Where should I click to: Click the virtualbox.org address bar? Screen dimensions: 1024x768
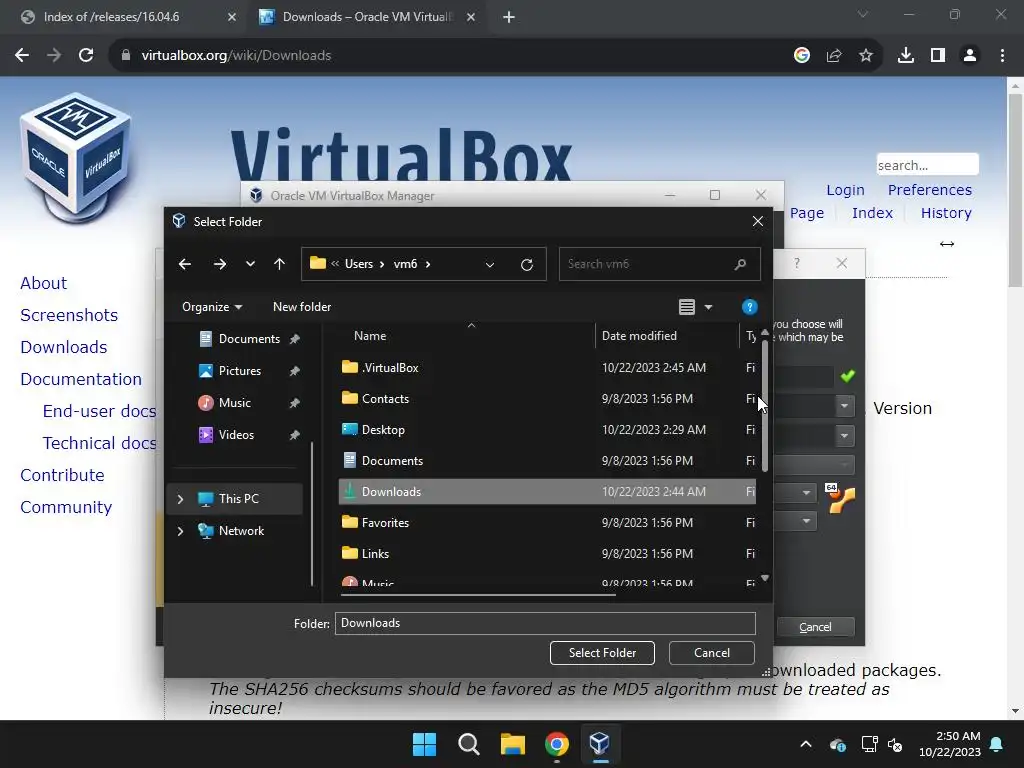coord(451,56)
